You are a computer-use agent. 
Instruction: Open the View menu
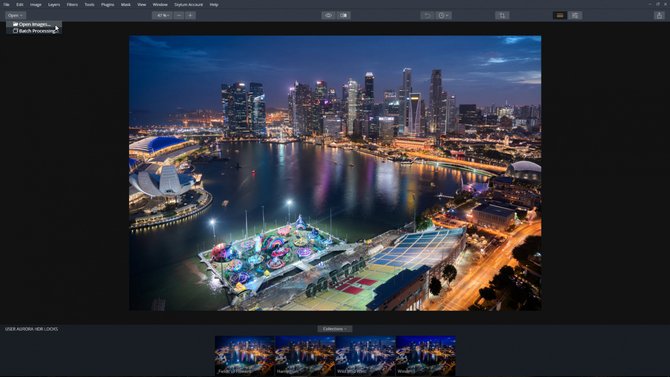click(x=141, y=4)
